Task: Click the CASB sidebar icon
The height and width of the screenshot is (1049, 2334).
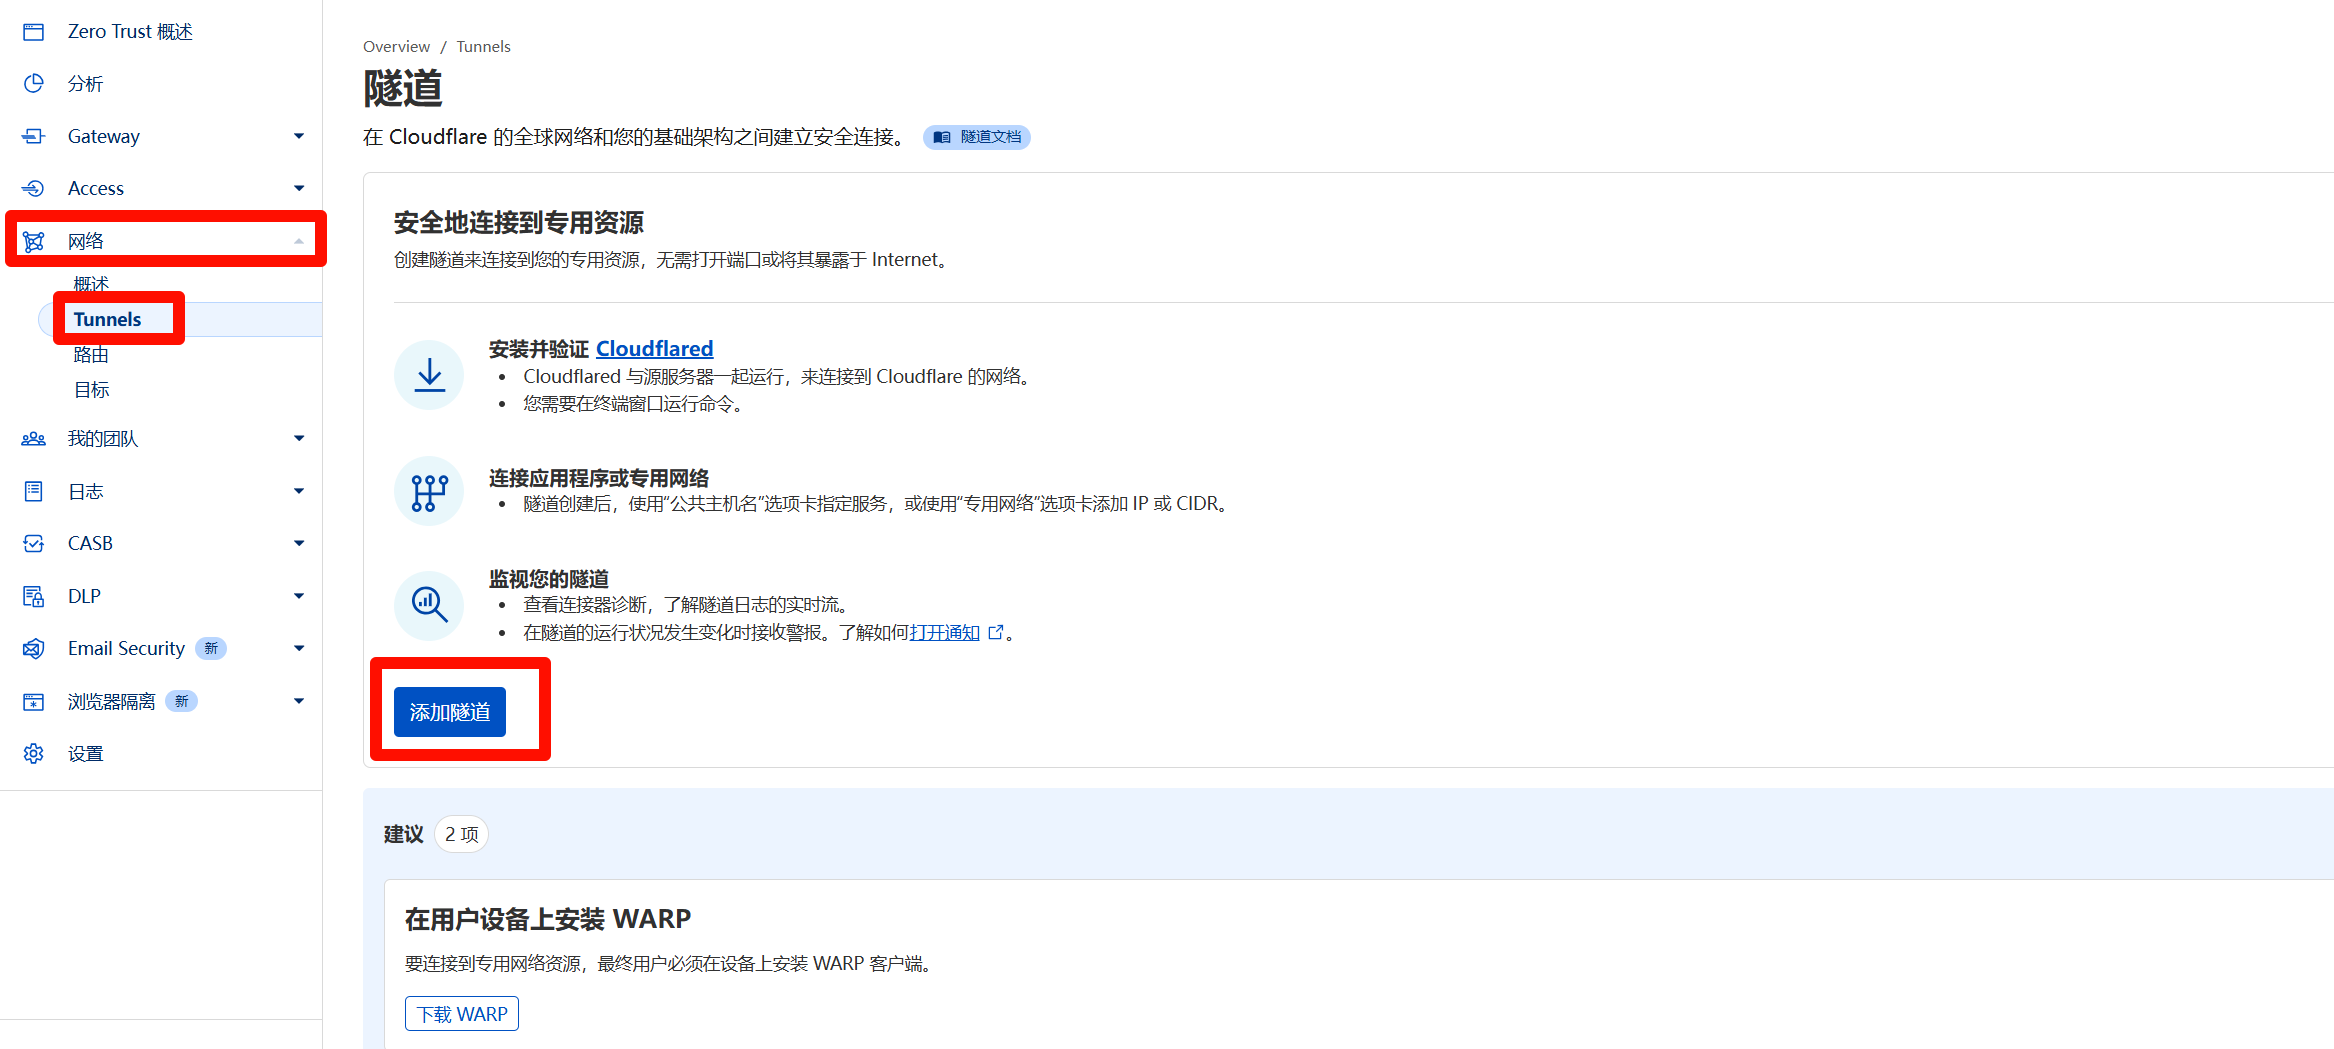Action: [x=33, y=543]
